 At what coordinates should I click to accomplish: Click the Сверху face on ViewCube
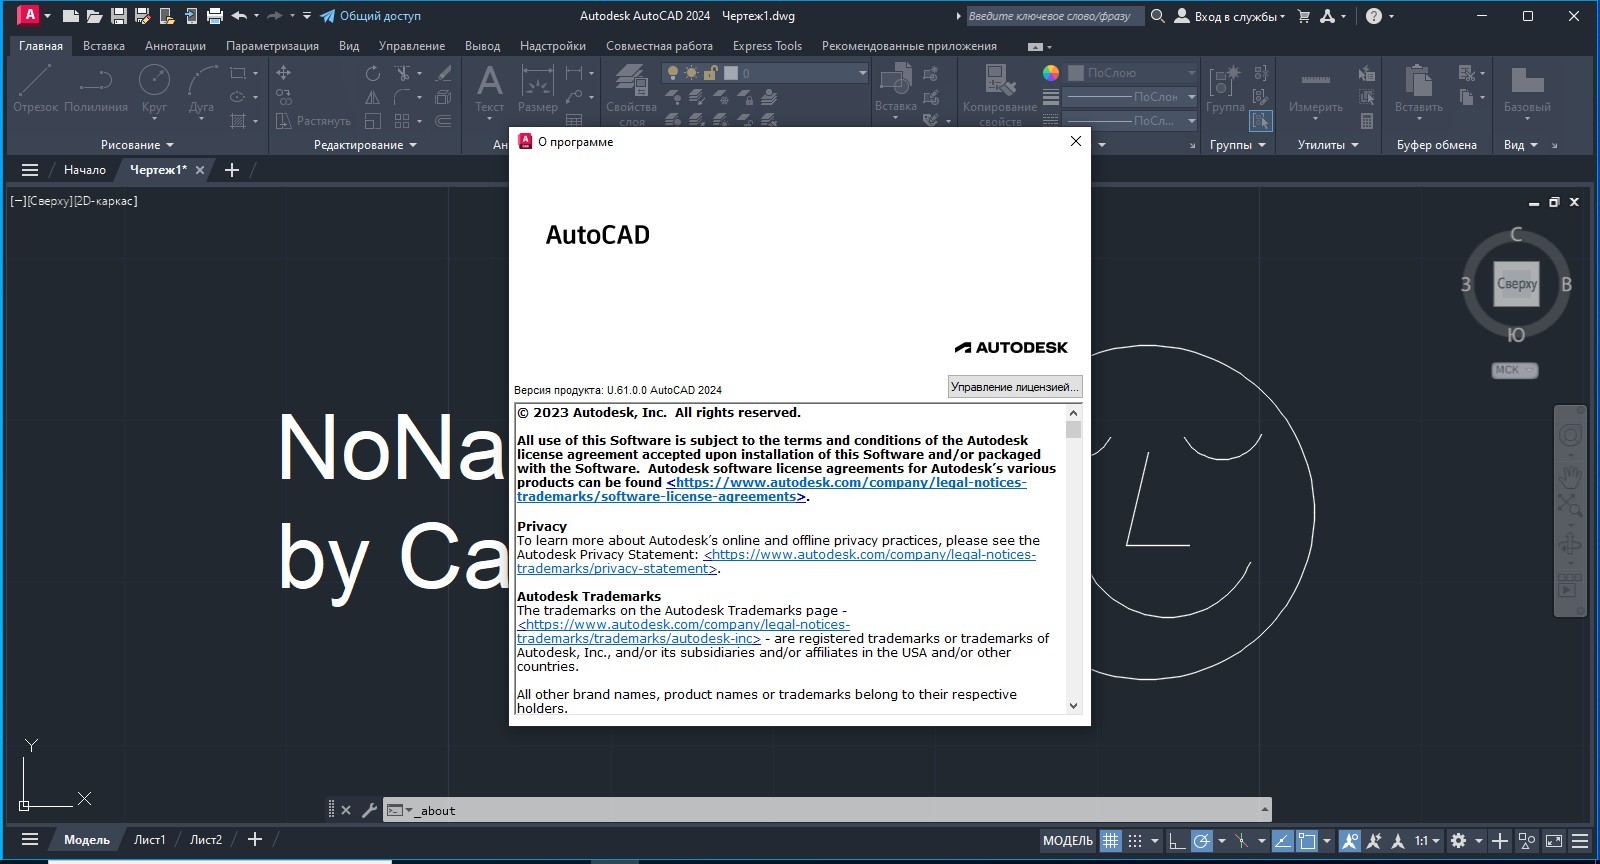point(1516,284)
